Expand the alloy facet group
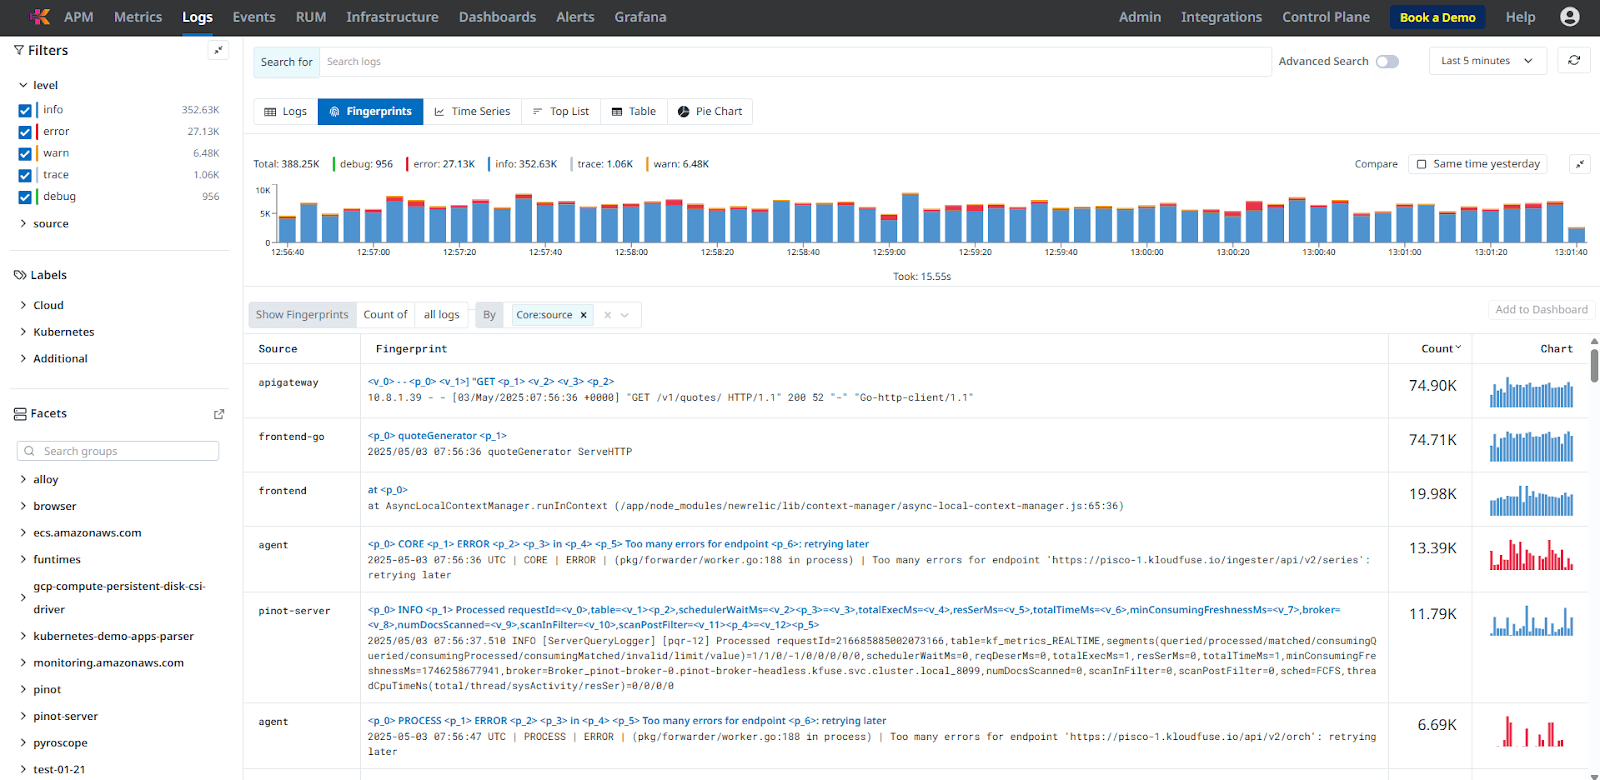This screenshot has height=780, width=1600. click(23, 480)
